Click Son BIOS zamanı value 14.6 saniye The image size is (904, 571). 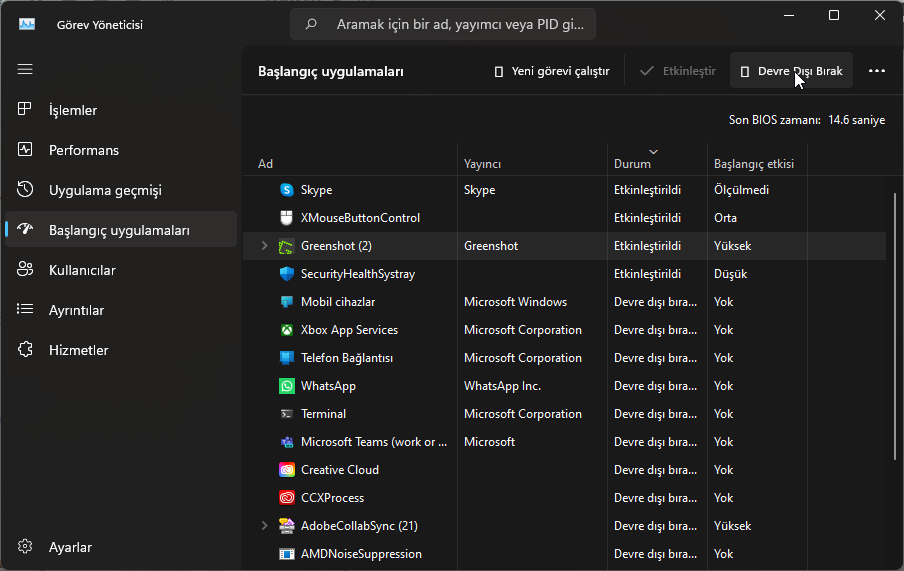856,120
